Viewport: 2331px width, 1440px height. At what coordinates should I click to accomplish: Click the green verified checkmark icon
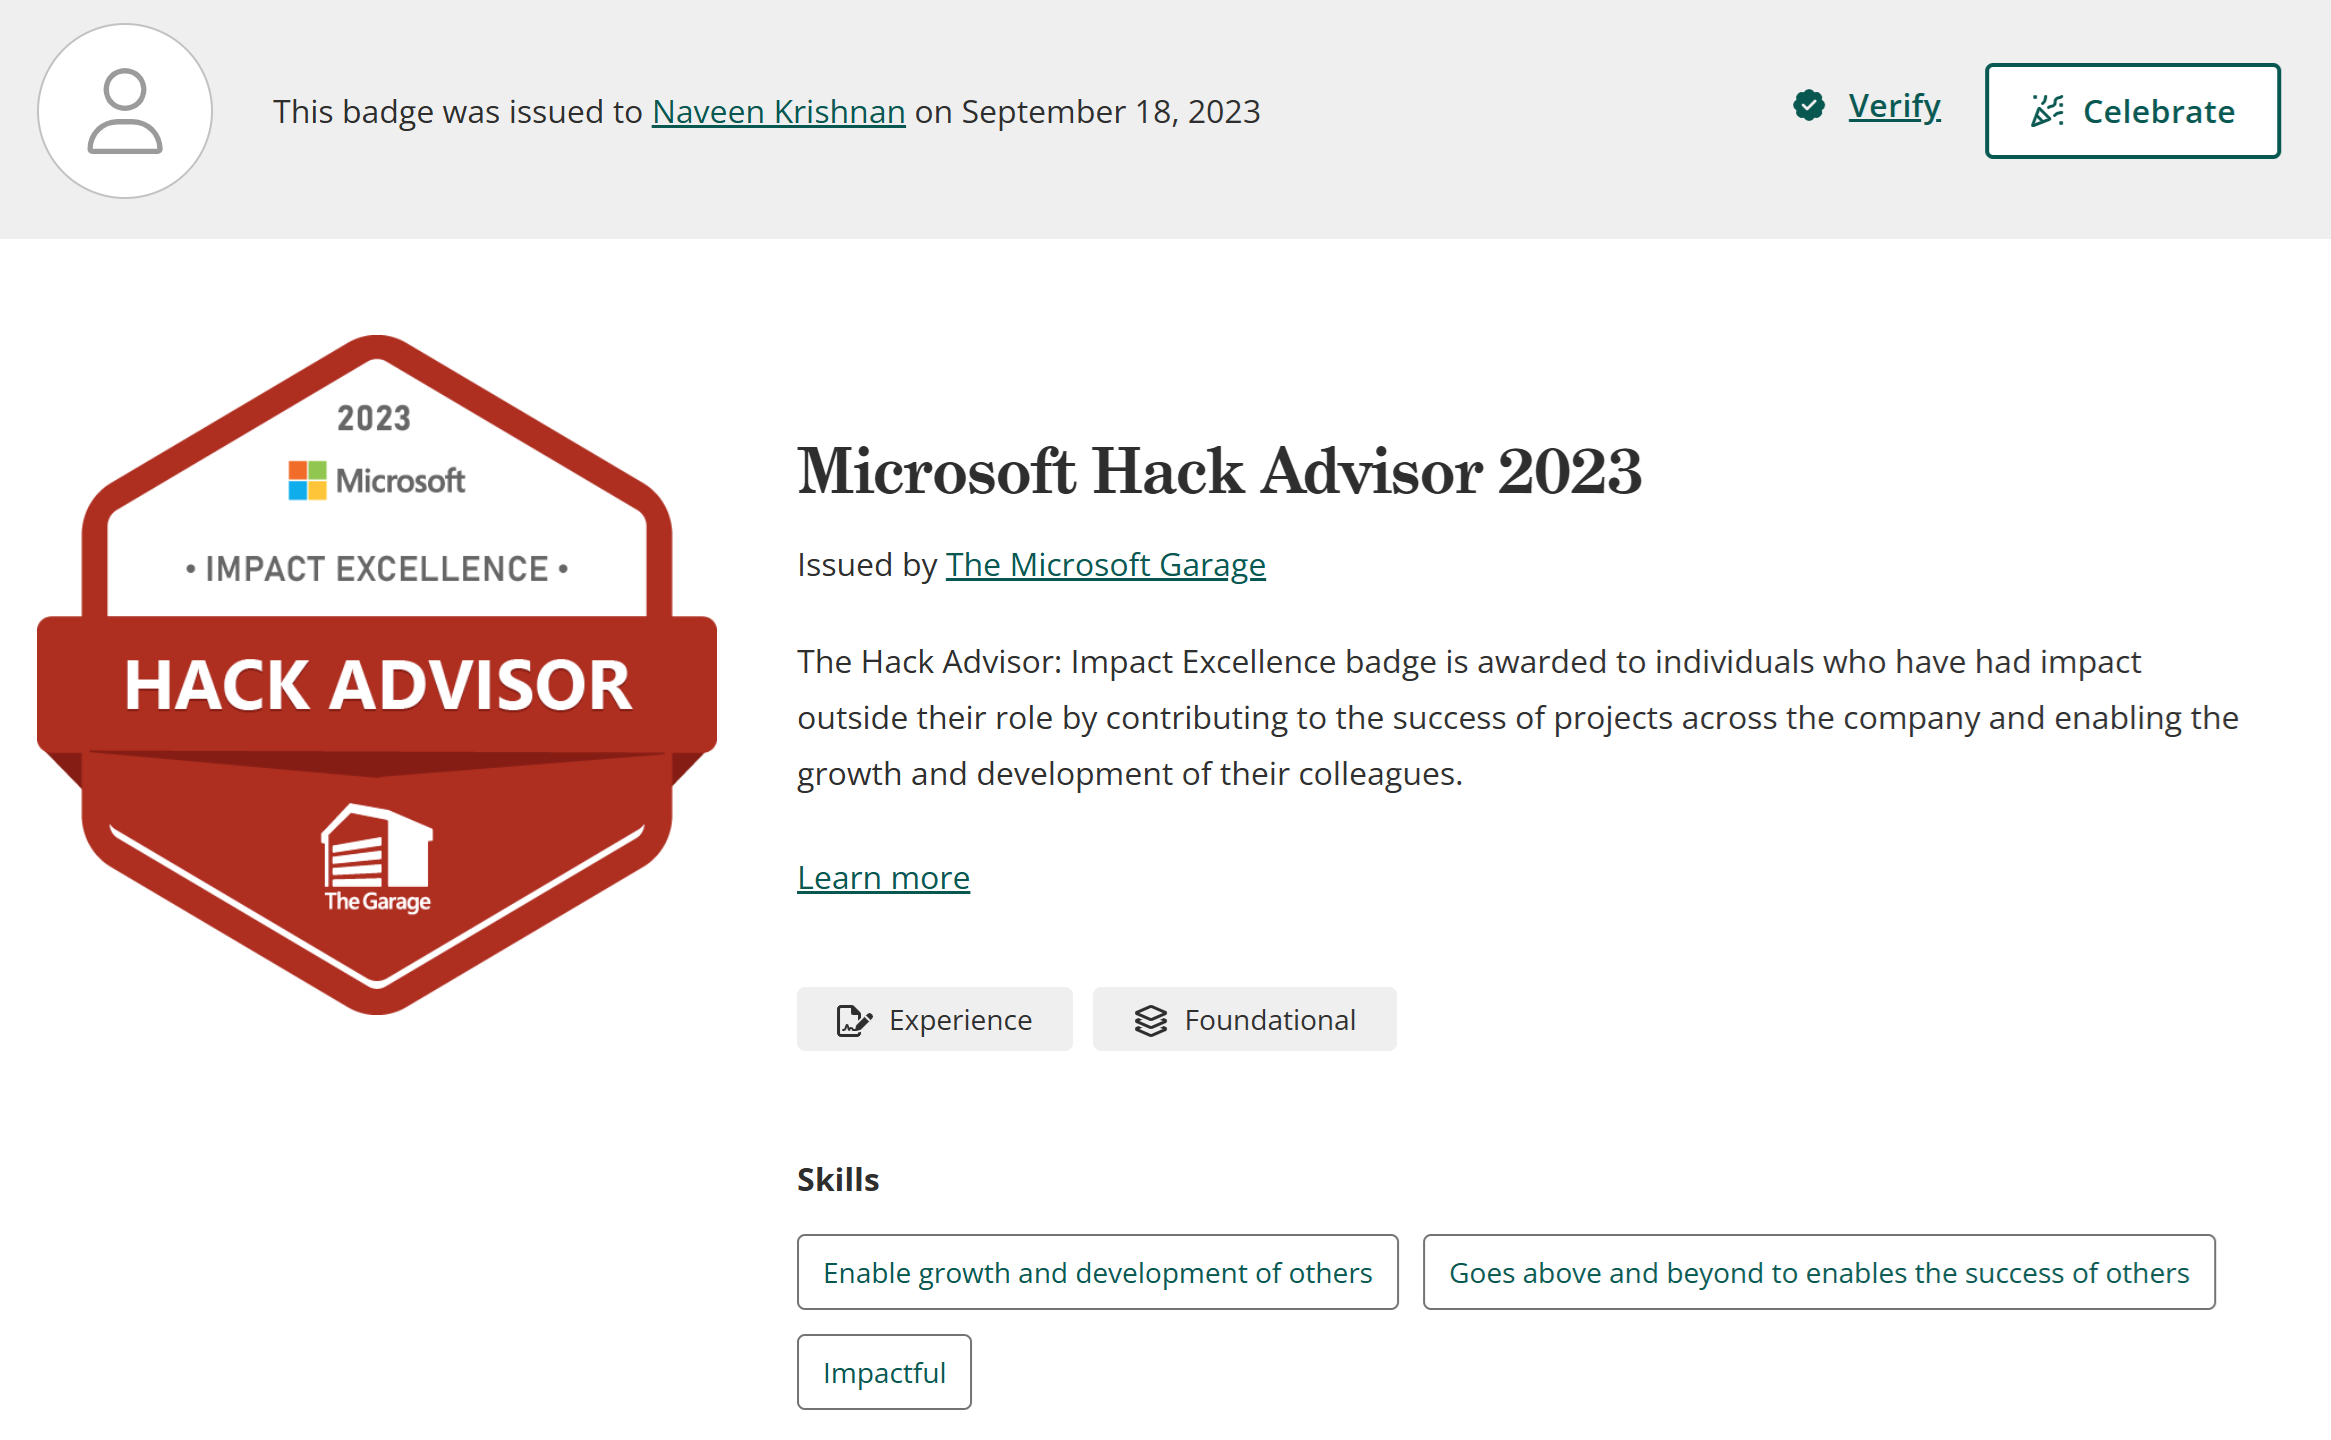[1808, 105]
